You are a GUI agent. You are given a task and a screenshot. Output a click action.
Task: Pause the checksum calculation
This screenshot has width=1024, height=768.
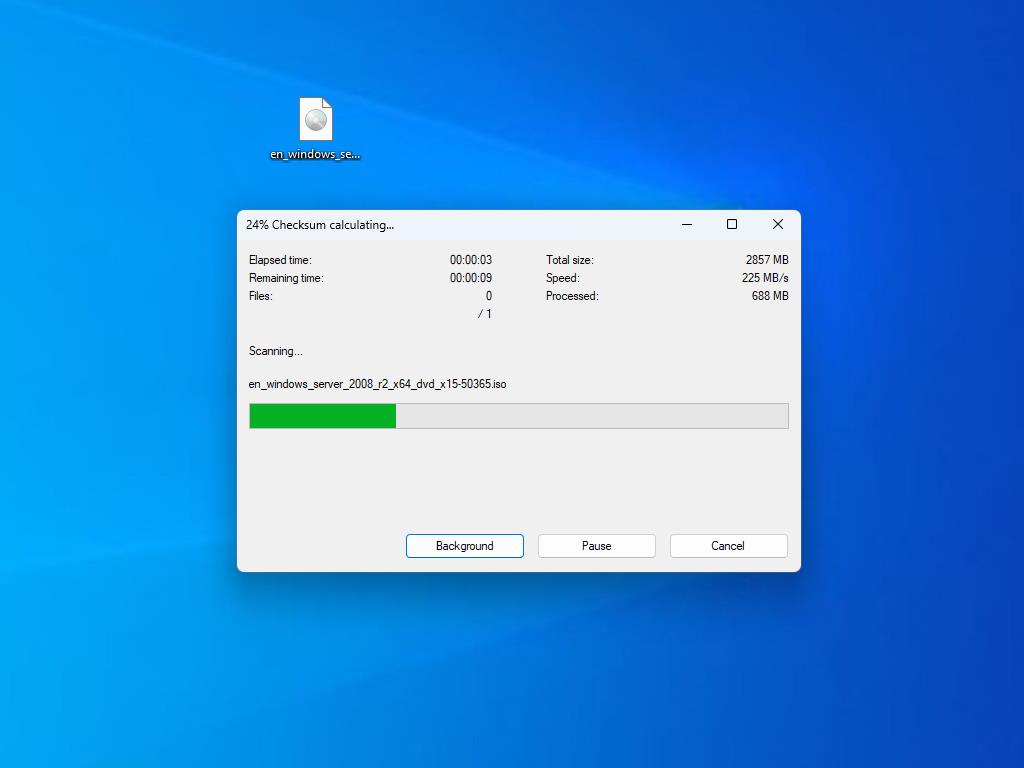(x=596, y=546)
